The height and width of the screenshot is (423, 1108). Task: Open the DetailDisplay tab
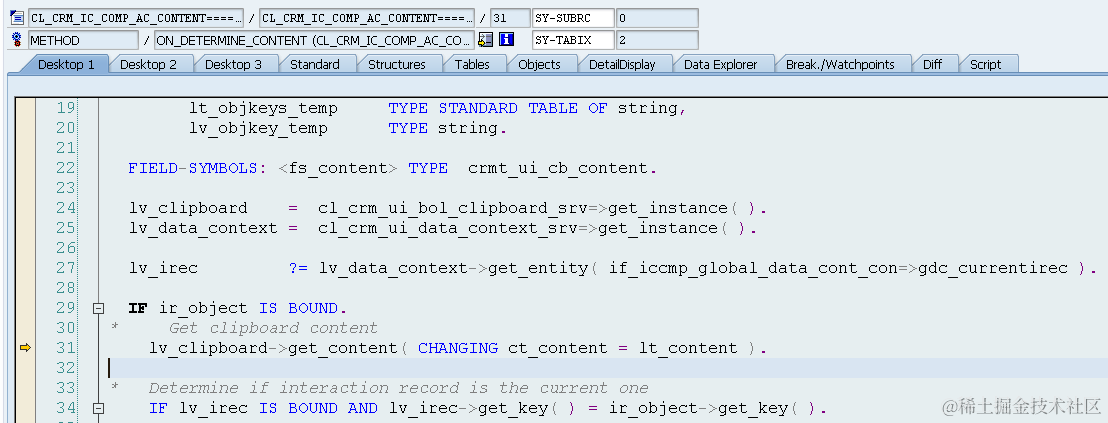click(x=622, y=64)
